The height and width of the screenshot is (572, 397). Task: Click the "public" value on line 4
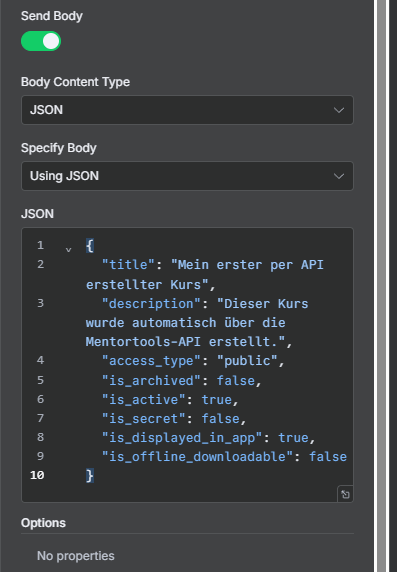coord(247,361)
